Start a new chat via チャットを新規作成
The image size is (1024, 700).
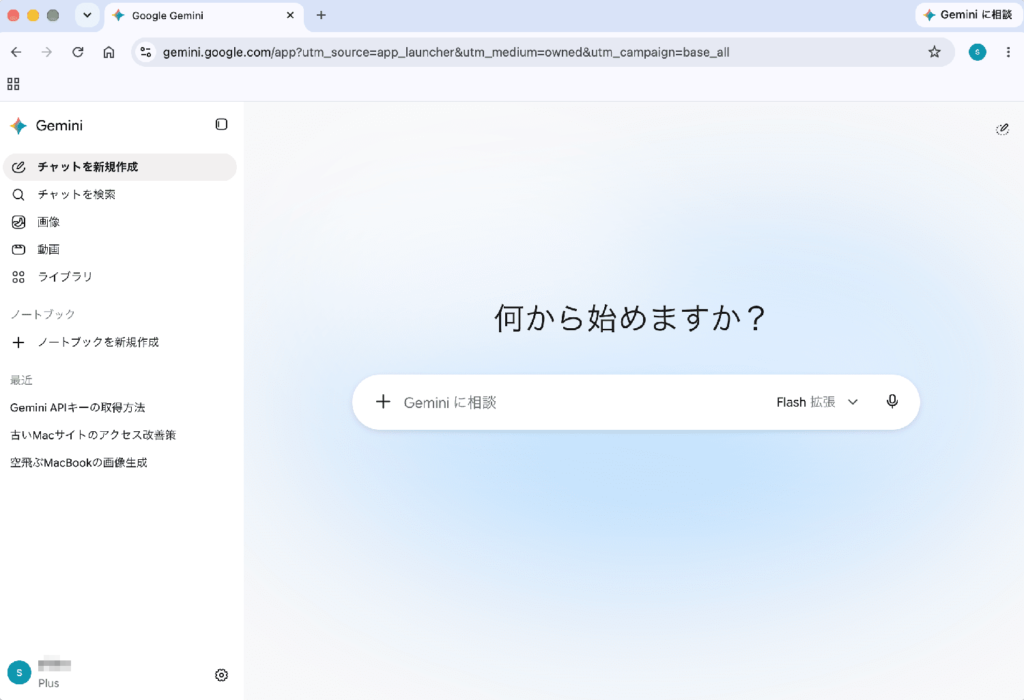pyautogui.click(x=120, y=167)
